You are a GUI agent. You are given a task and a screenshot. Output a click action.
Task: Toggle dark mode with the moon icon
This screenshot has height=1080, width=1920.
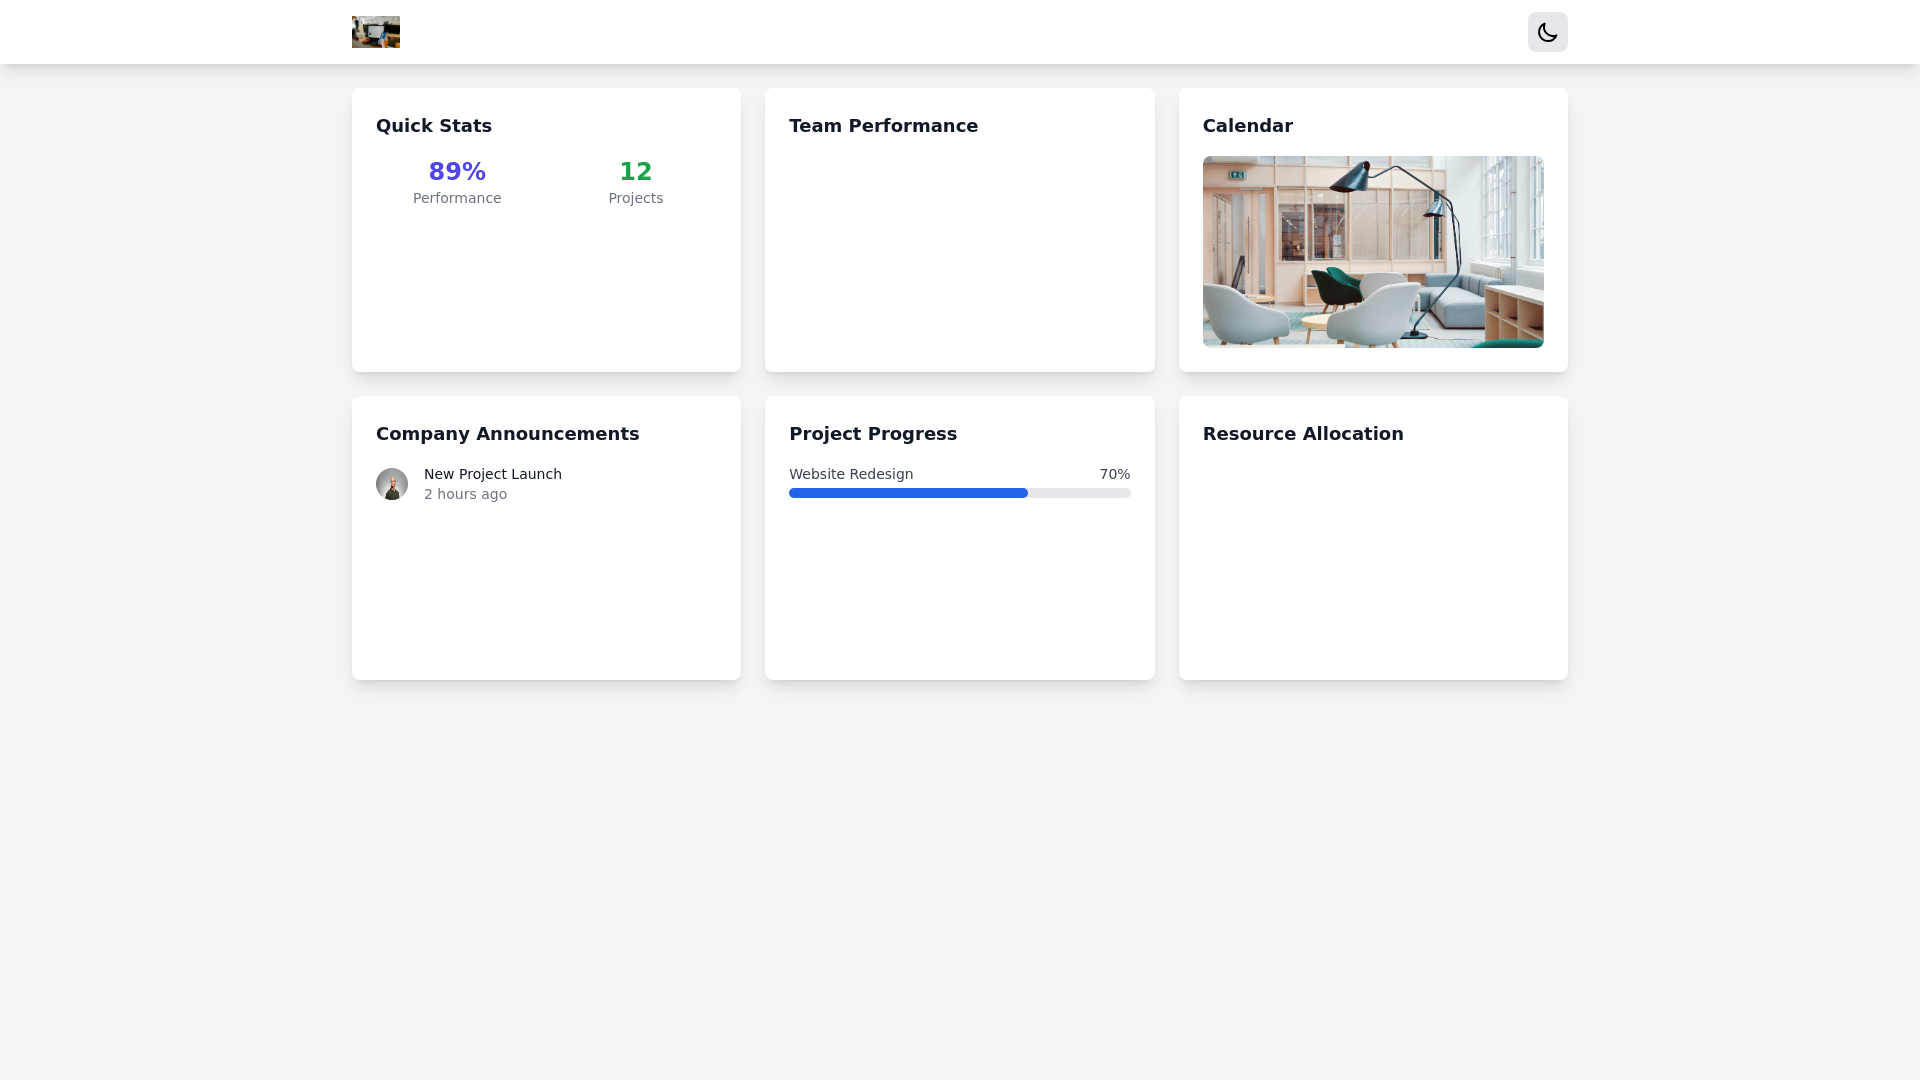coord(1547,32)
